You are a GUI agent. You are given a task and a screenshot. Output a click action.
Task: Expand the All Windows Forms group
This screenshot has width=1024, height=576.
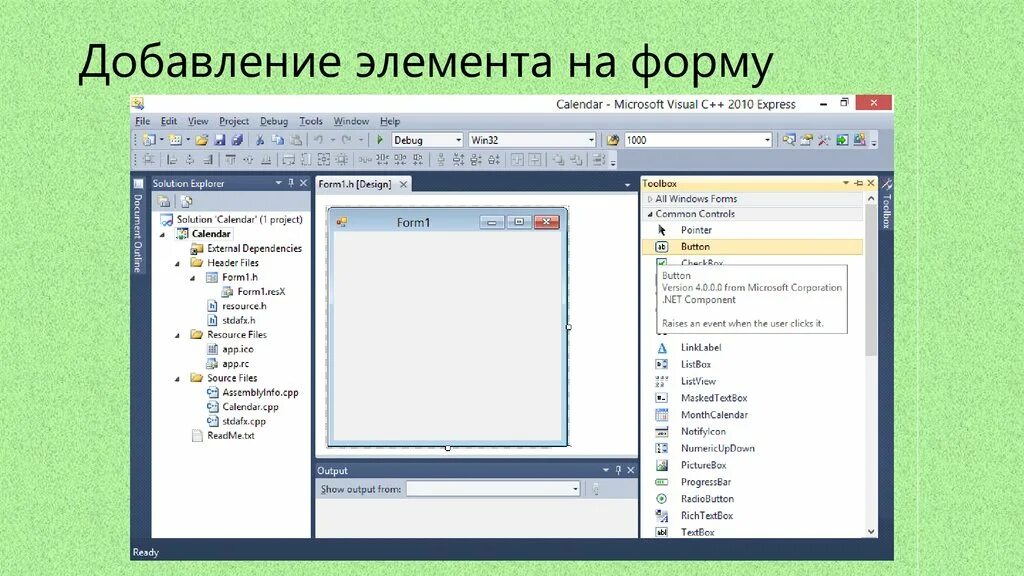[650, 199]
